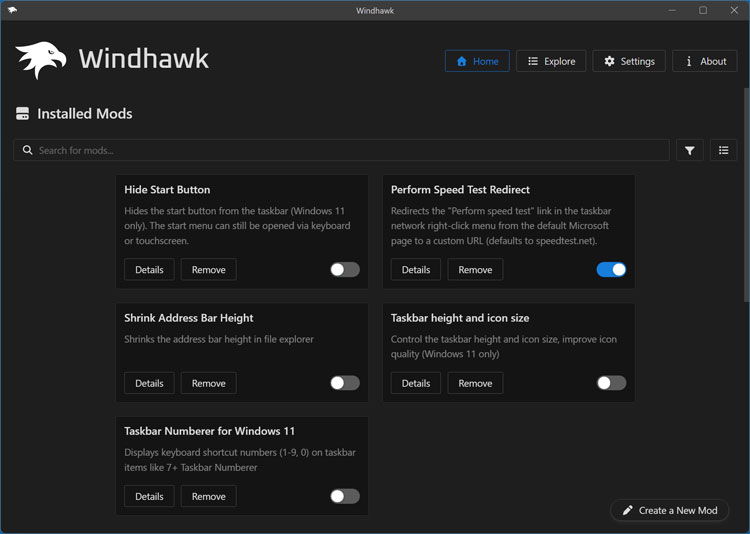Screen dimensions: 750x534
Task: Go to the About tab
Action: [705, 61]
